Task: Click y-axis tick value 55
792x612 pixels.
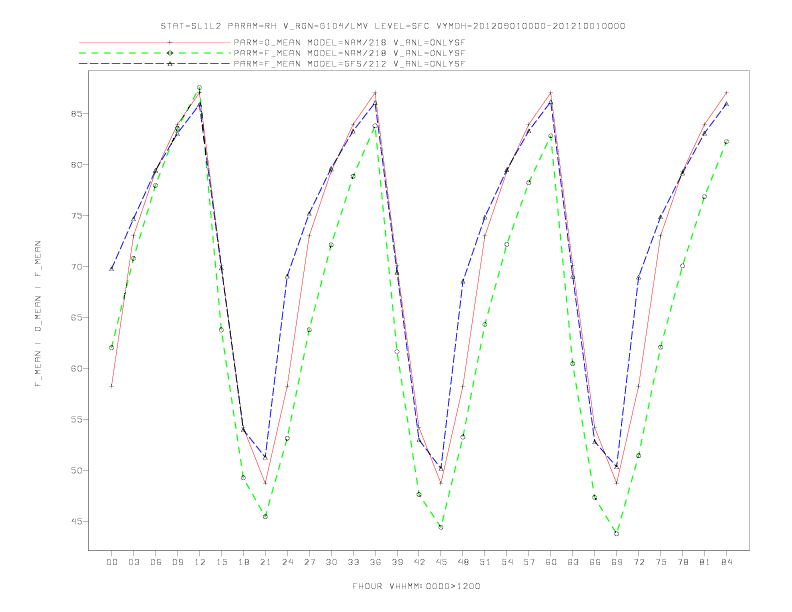Action: tap(77, 420)
